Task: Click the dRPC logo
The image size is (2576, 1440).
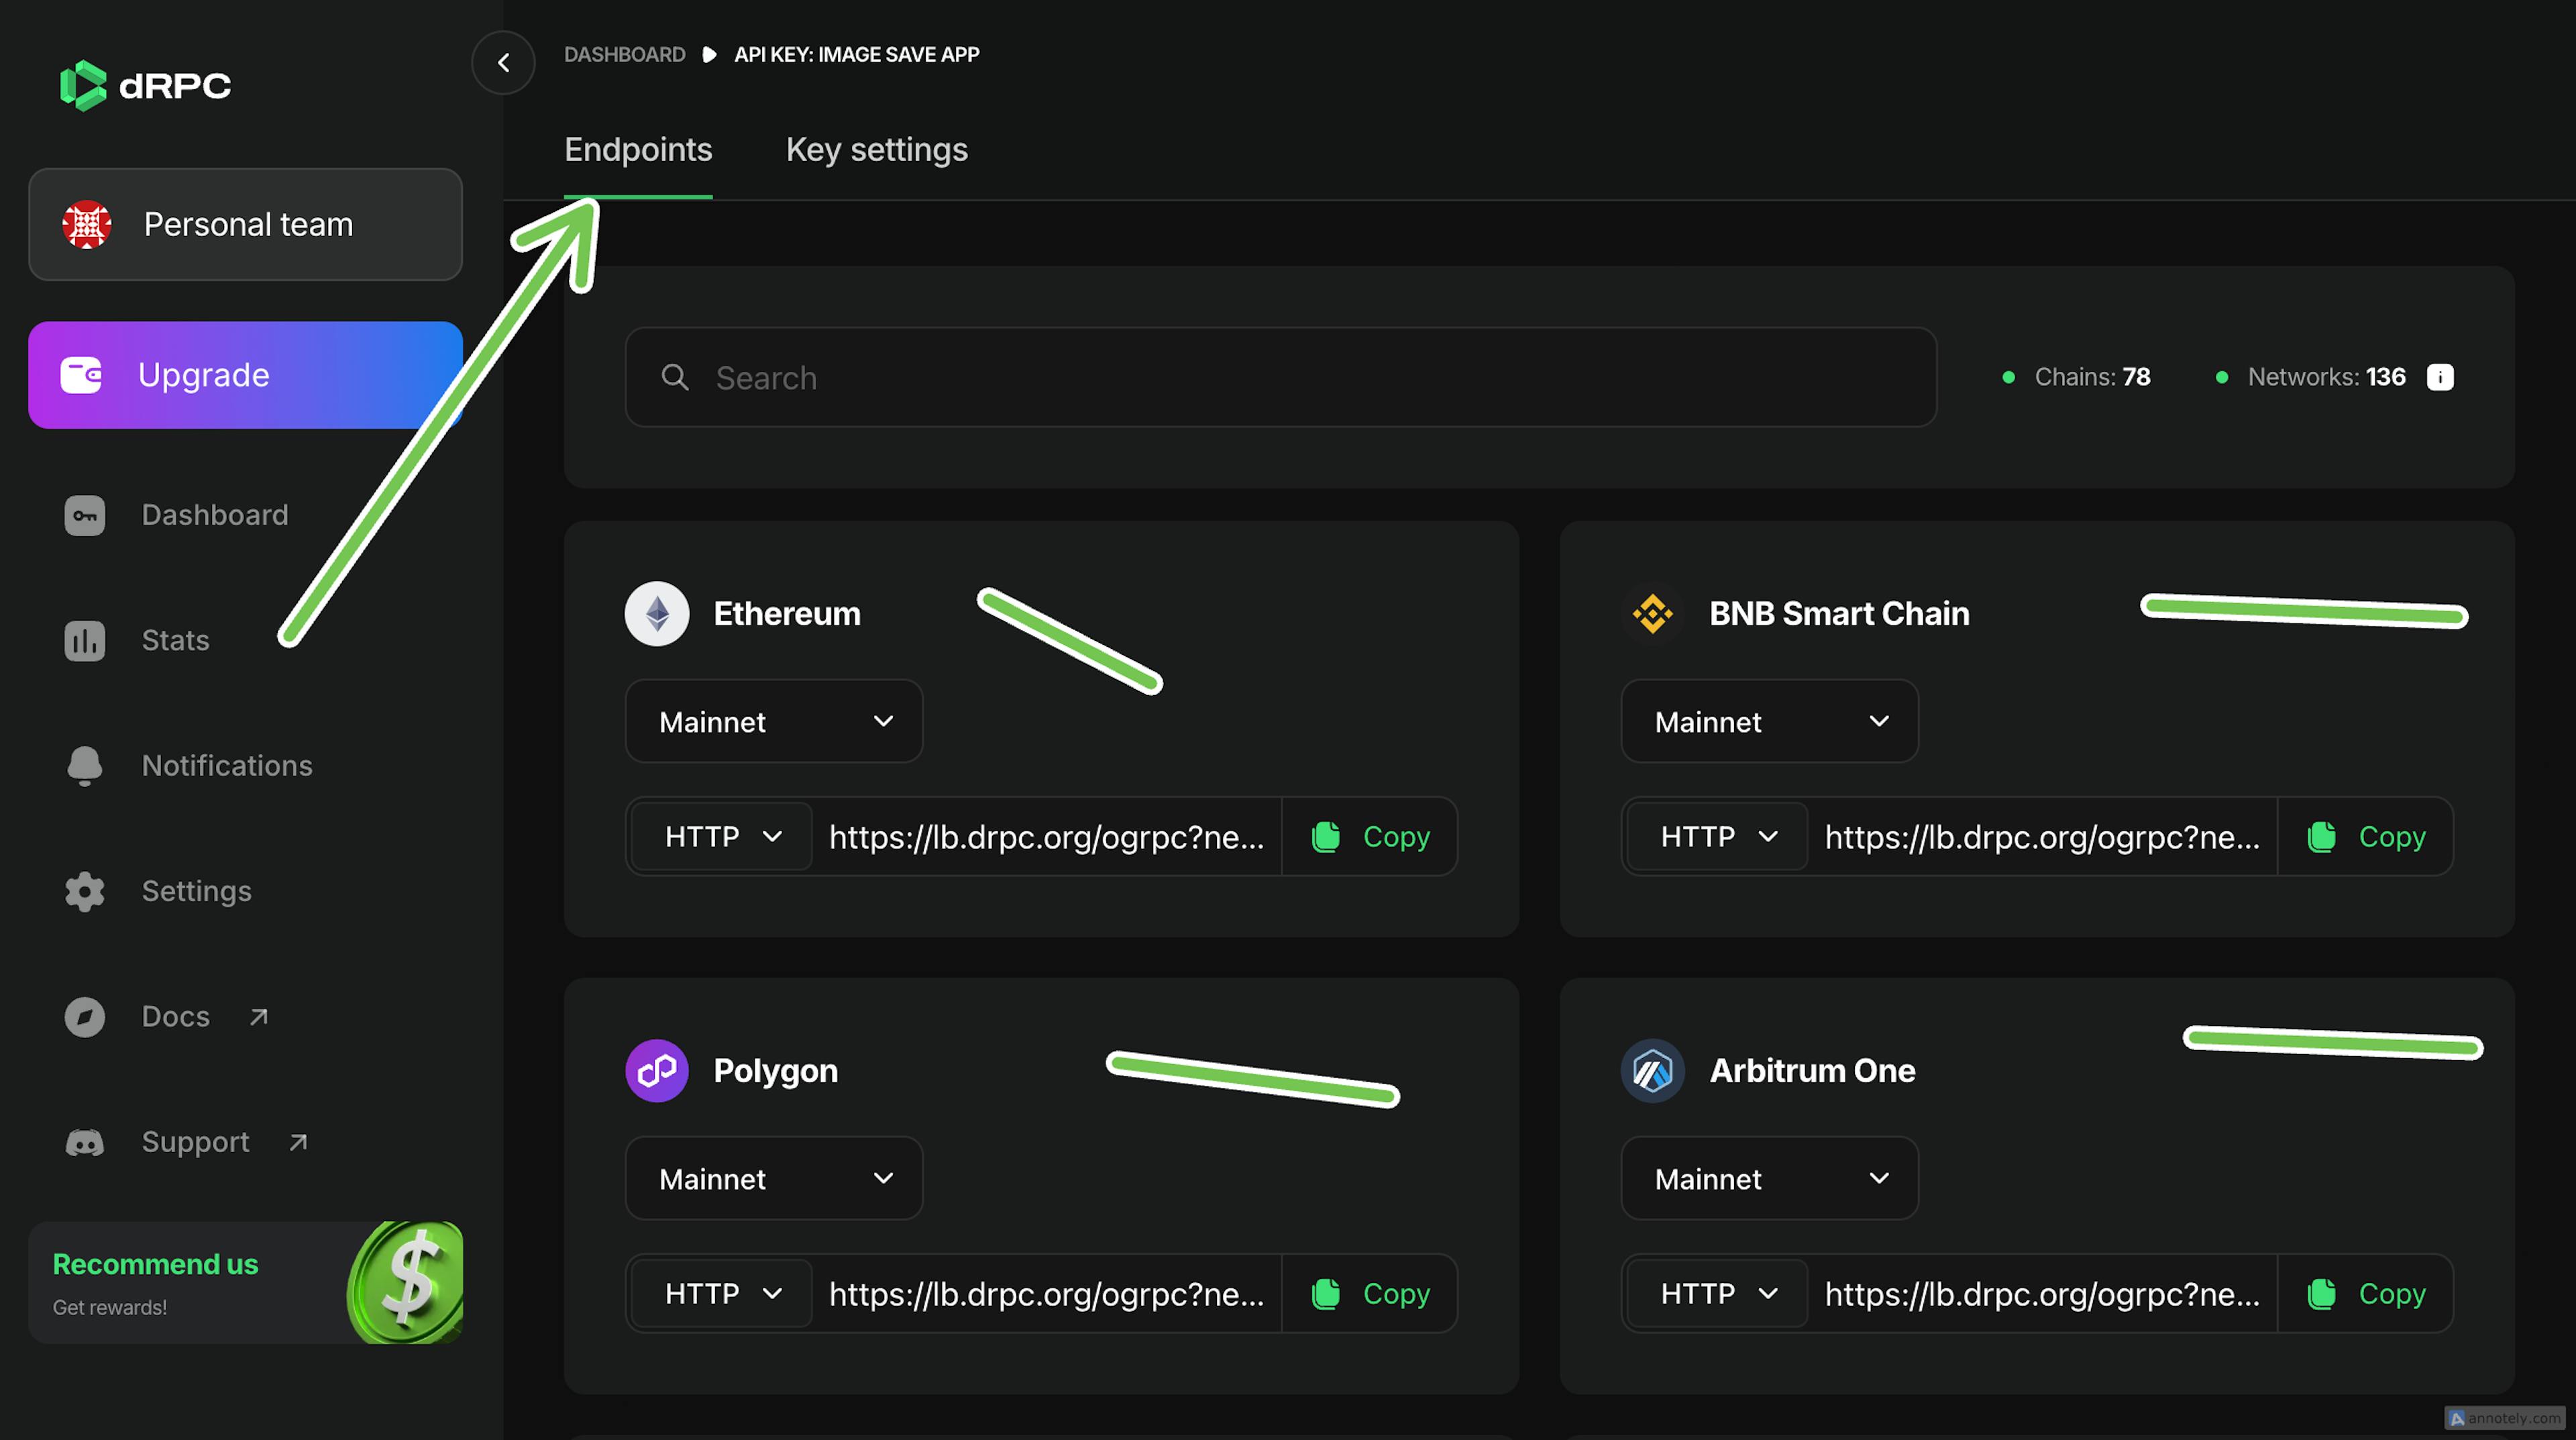Action: click(x=145, y=85)
